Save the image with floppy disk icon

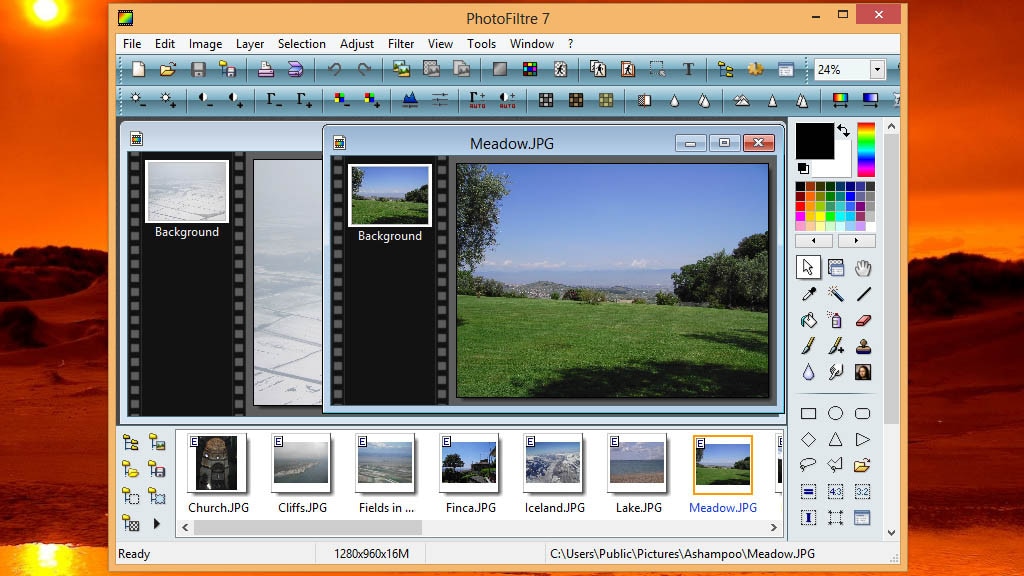tap(198, 69)
